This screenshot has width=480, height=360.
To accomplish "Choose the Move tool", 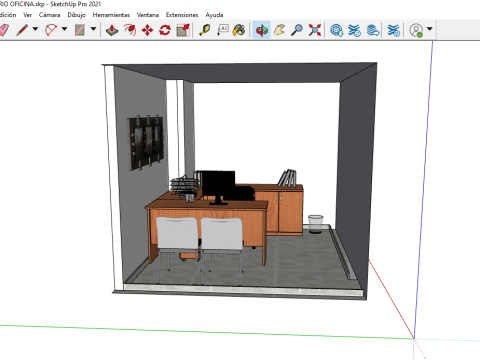I will [147, 30].
